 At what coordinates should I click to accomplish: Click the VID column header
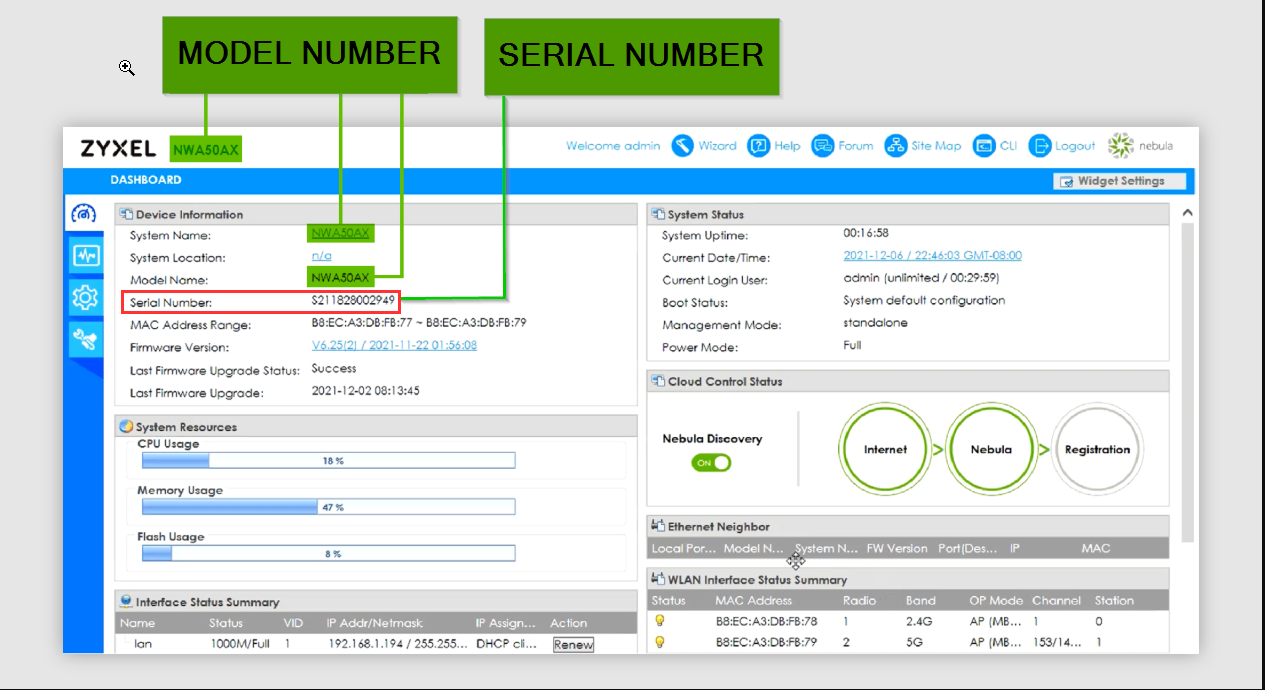[x=293, y=623]
